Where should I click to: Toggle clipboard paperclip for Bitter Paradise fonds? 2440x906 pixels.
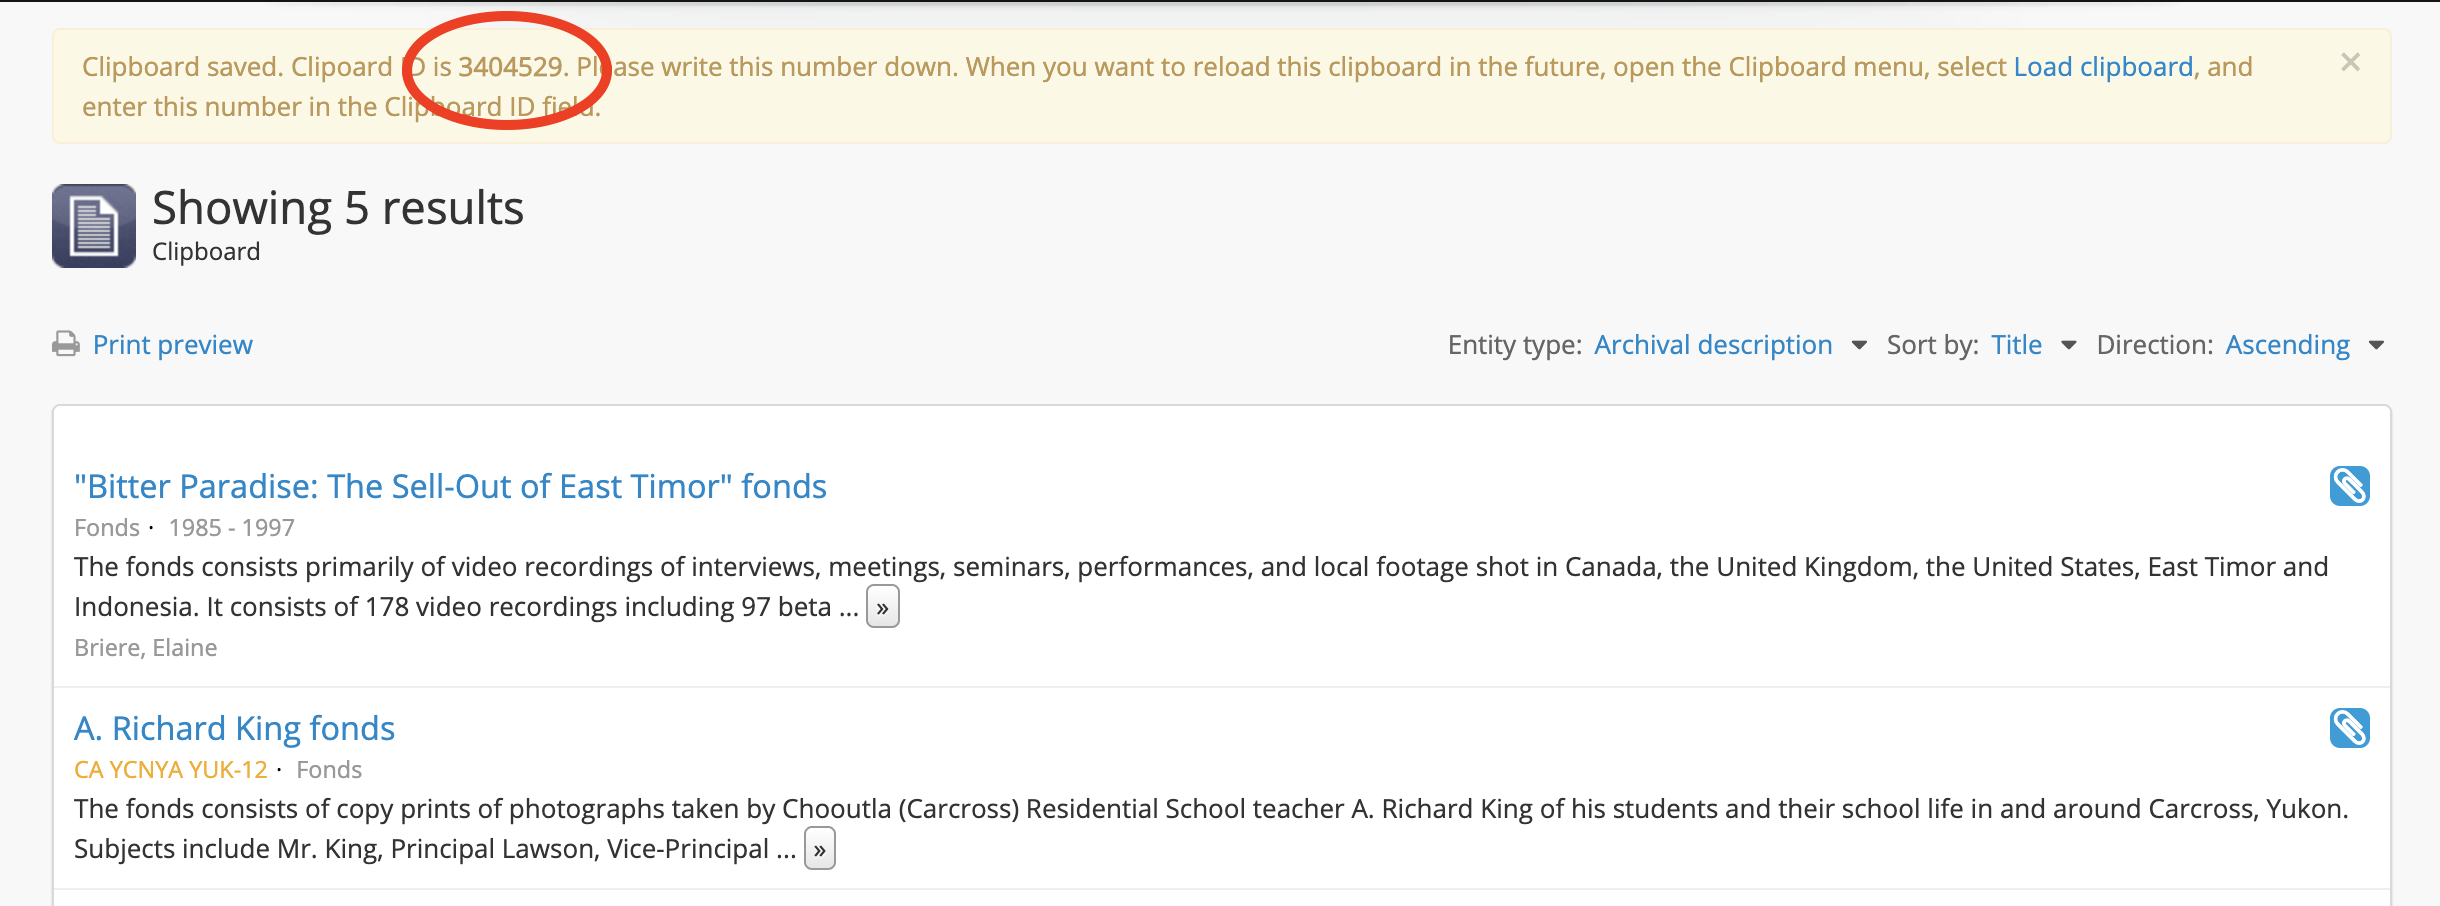coord(2349,487)
